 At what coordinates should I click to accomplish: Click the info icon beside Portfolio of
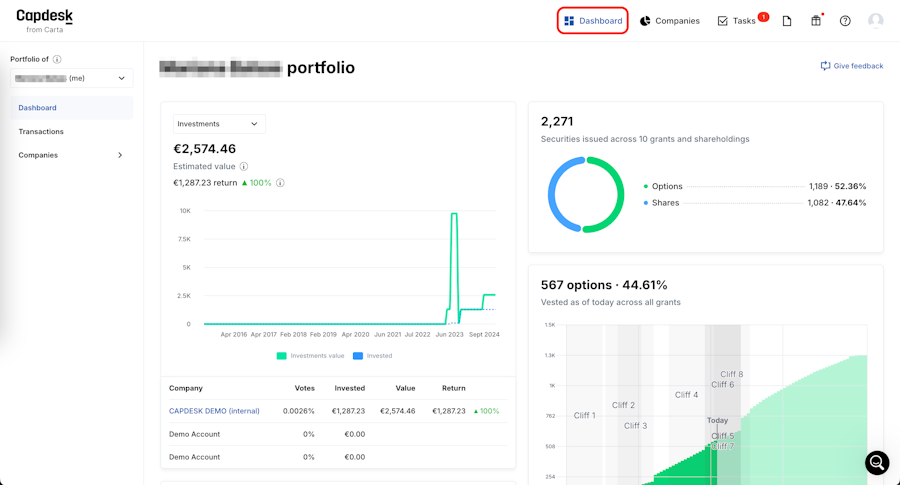57,59
